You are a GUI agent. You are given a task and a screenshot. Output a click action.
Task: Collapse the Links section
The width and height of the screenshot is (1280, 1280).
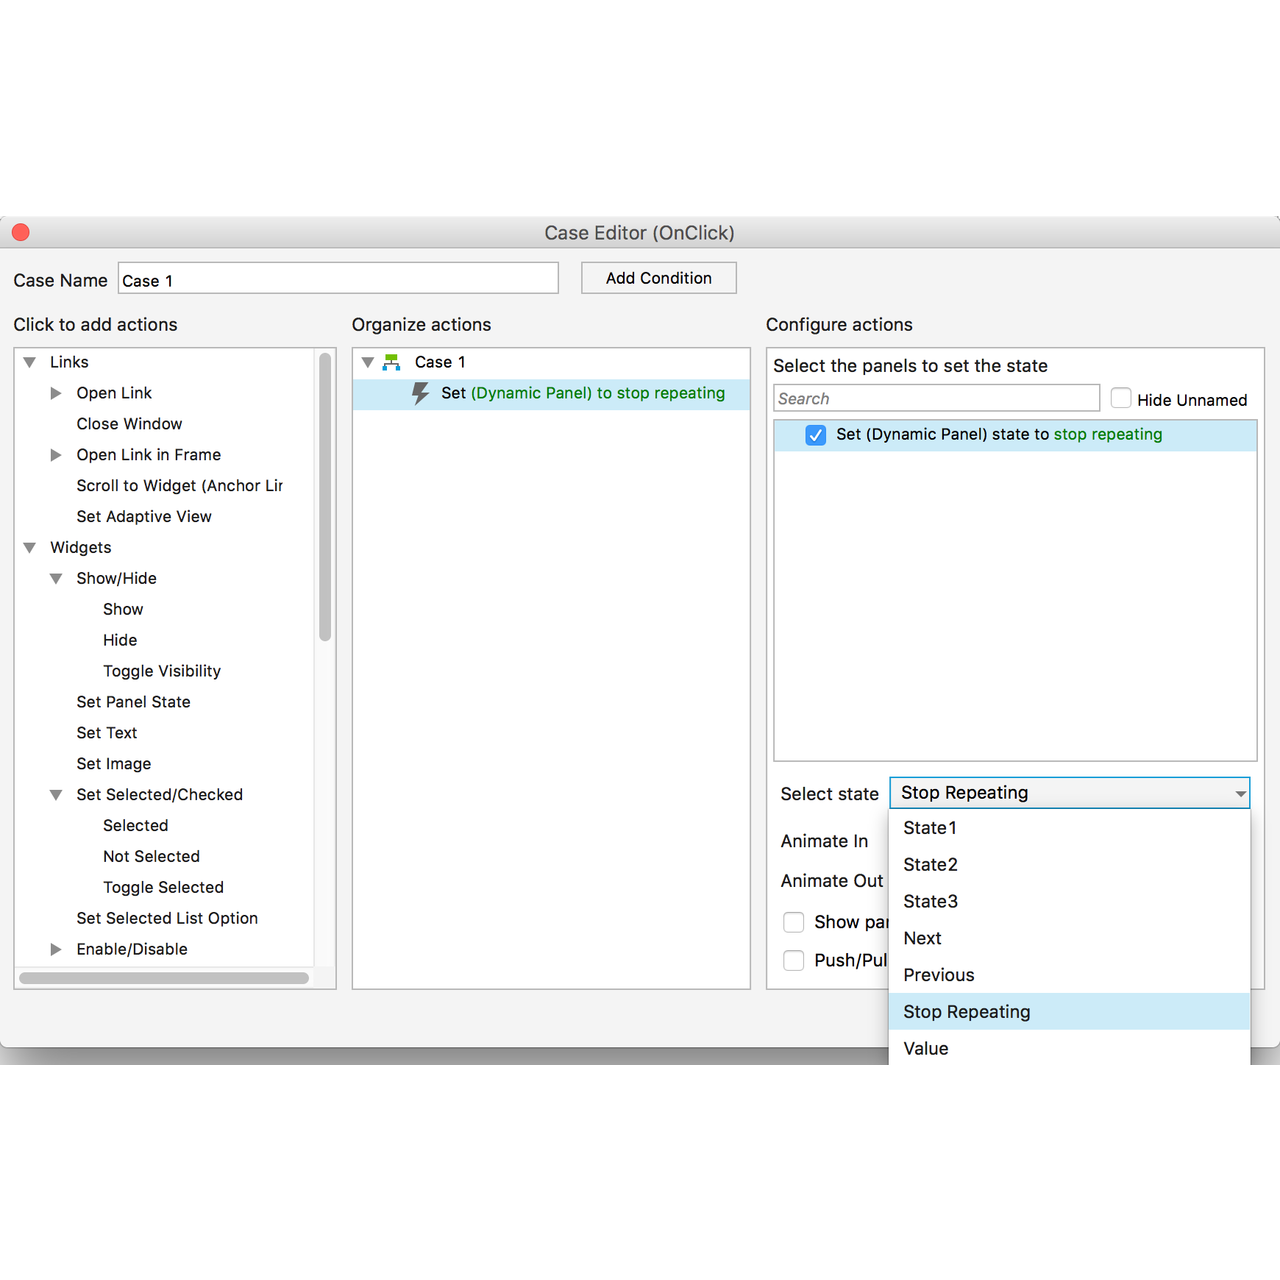point(29,362)
